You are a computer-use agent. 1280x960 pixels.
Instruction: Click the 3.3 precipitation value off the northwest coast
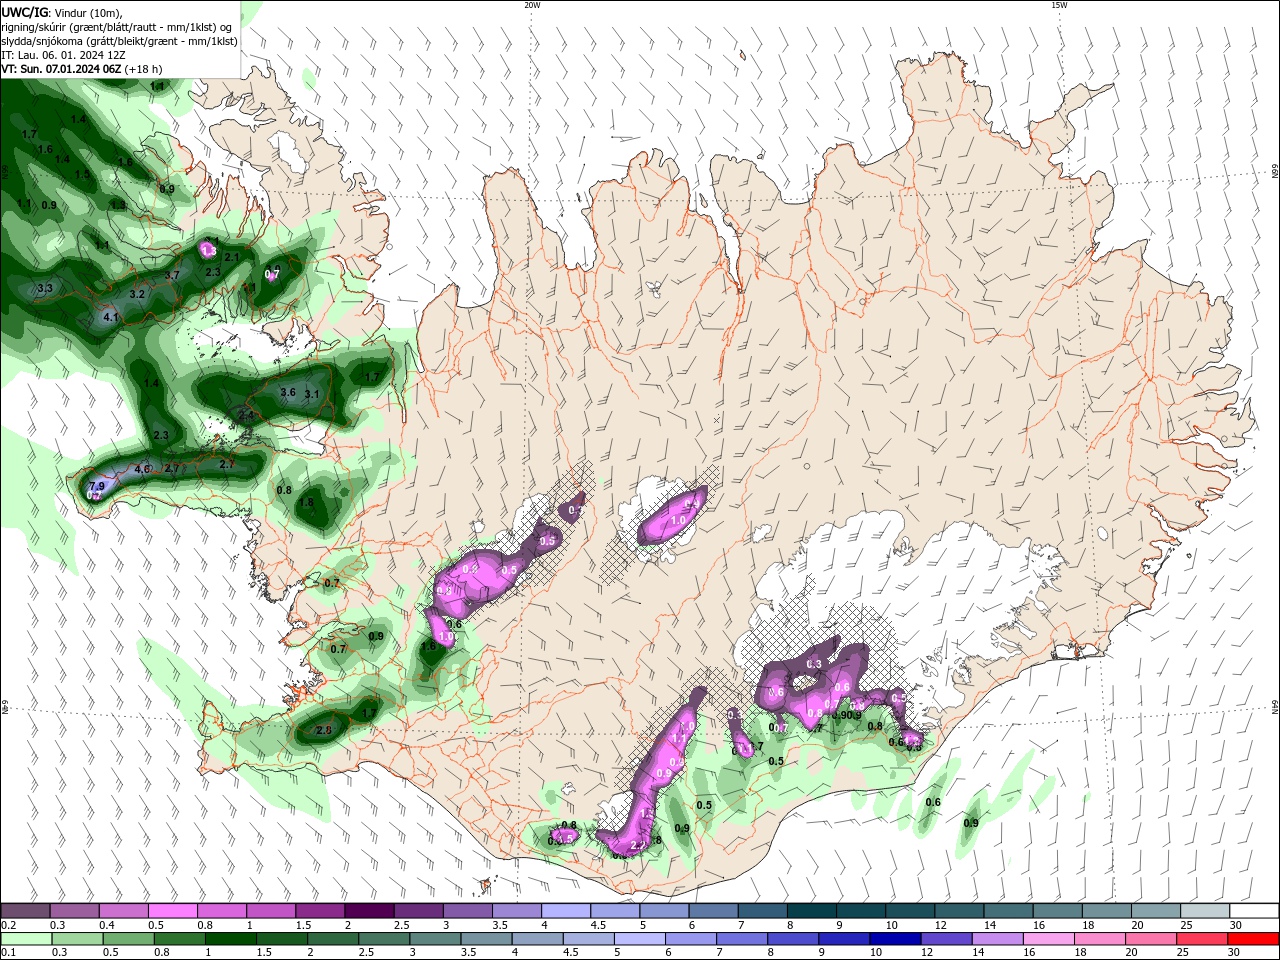44,288
